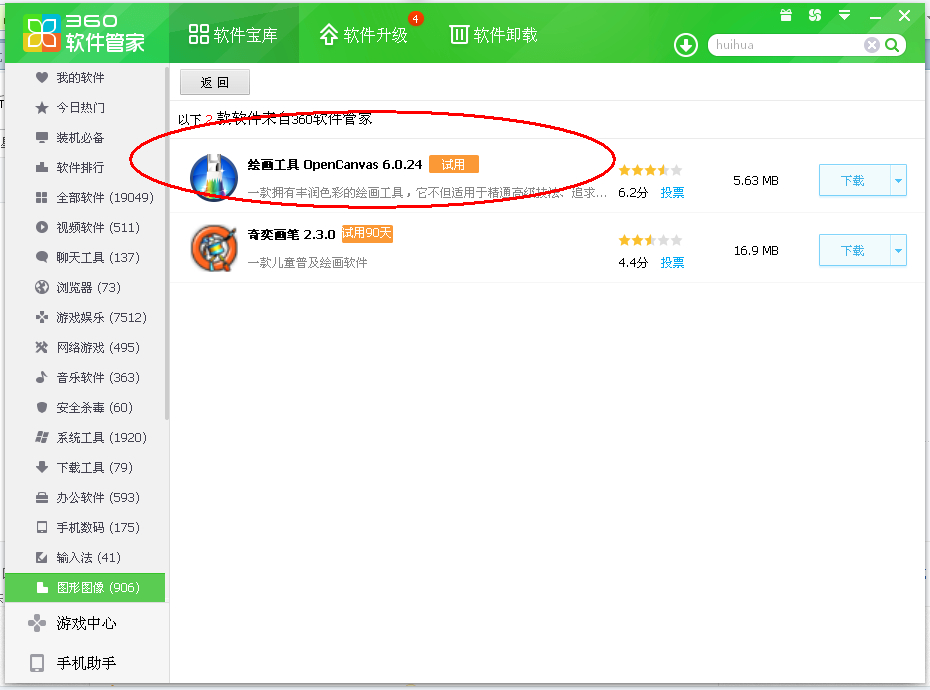
Task: Select 浏览器 (73) category
Action: (88, 288)
